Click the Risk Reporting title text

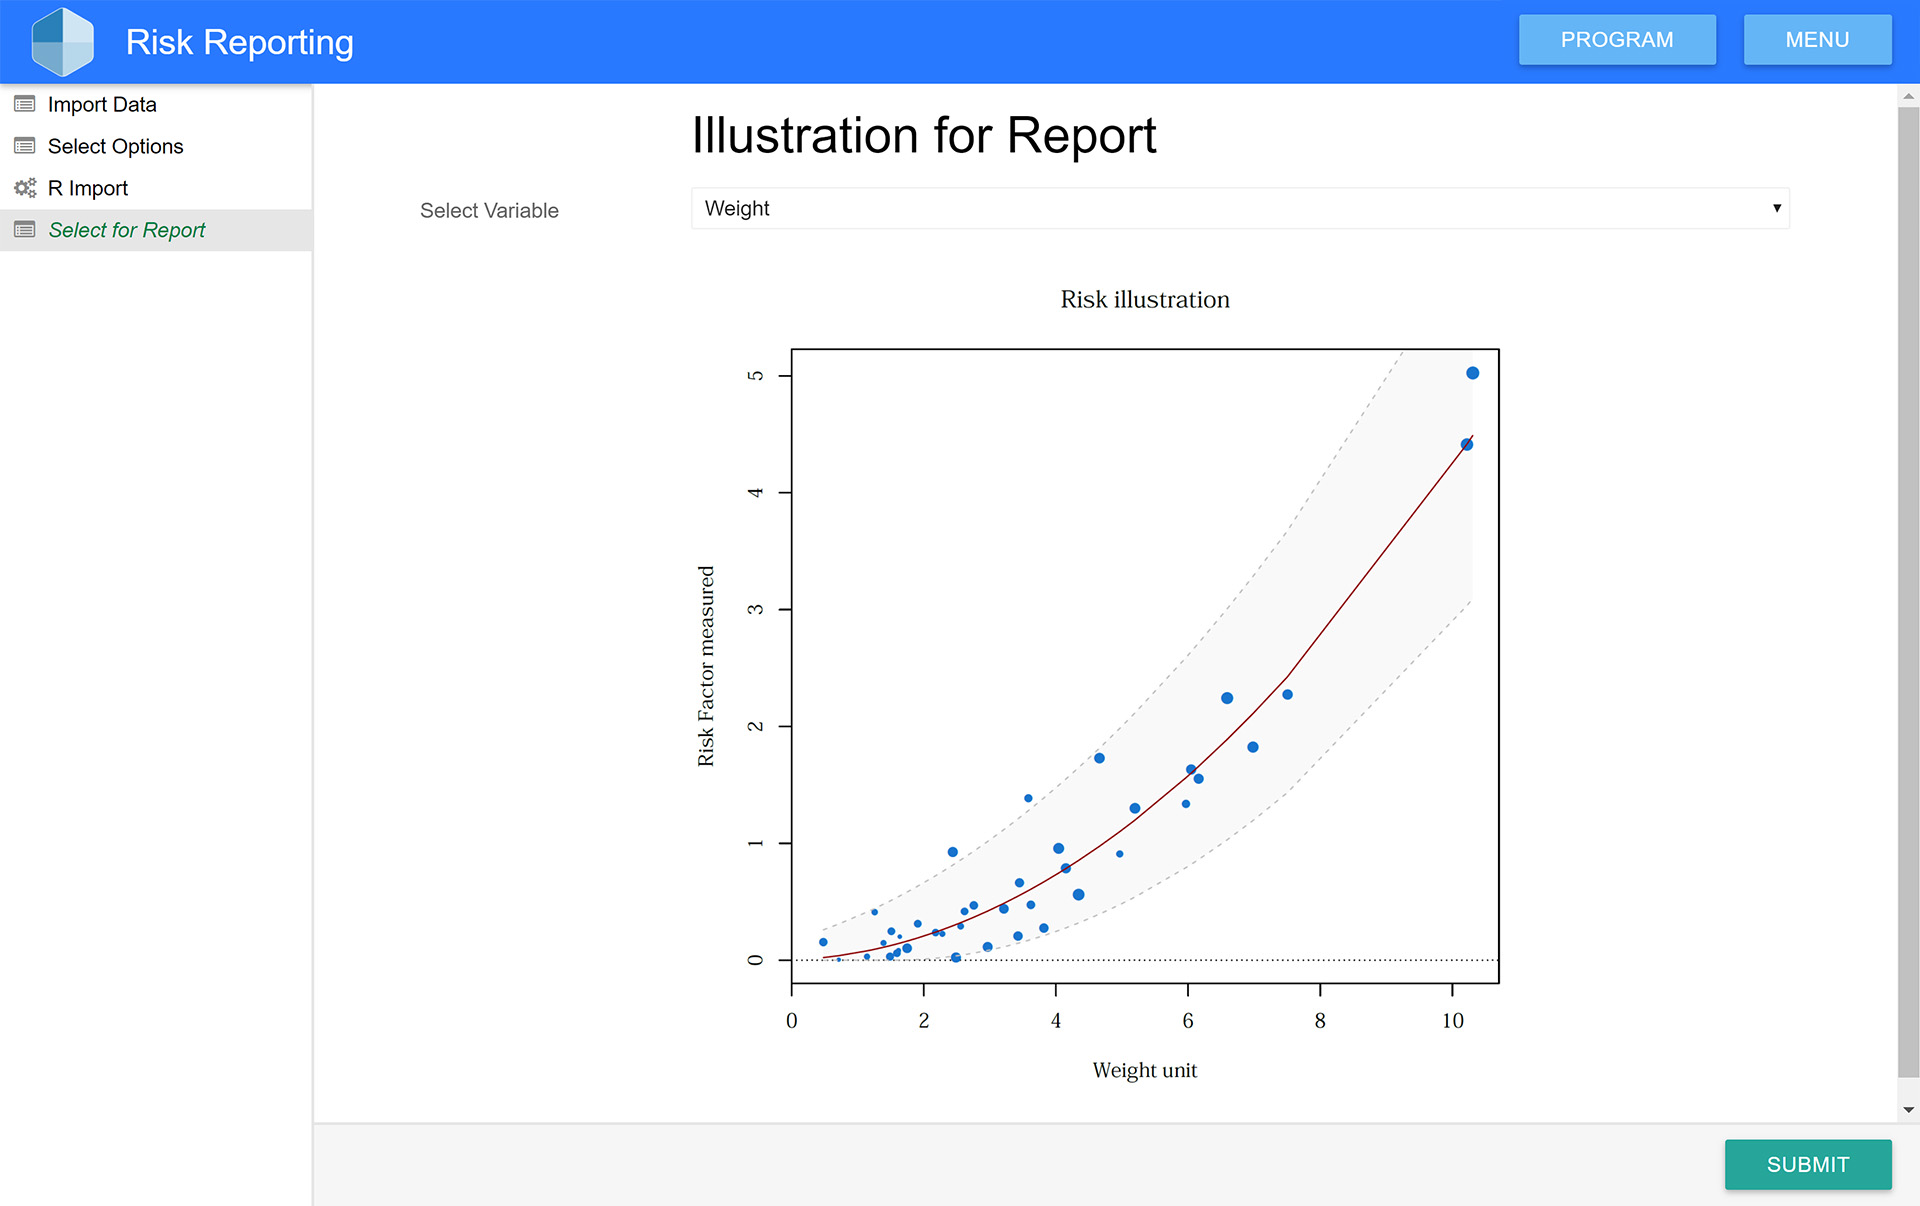click(x=239, y=42)
